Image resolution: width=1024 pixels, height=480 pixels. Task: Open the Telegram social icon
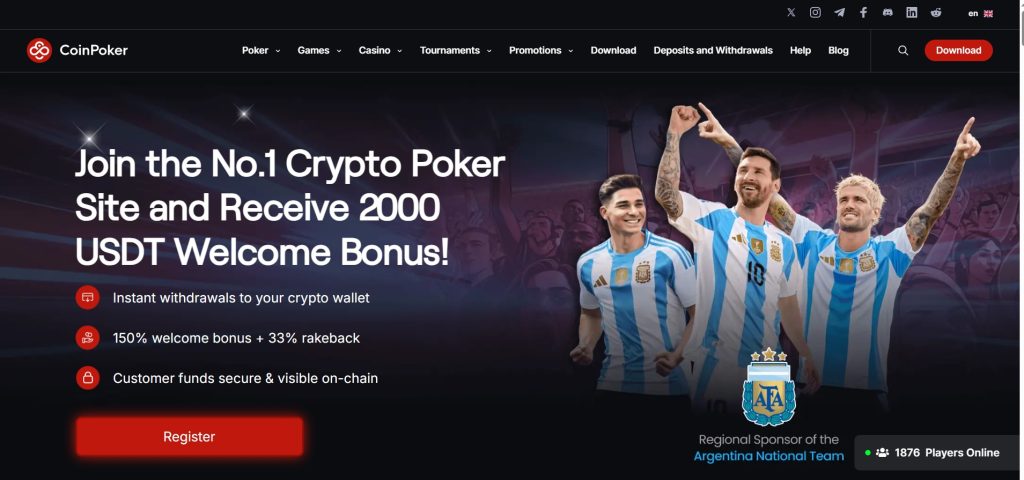pos(839,12)
